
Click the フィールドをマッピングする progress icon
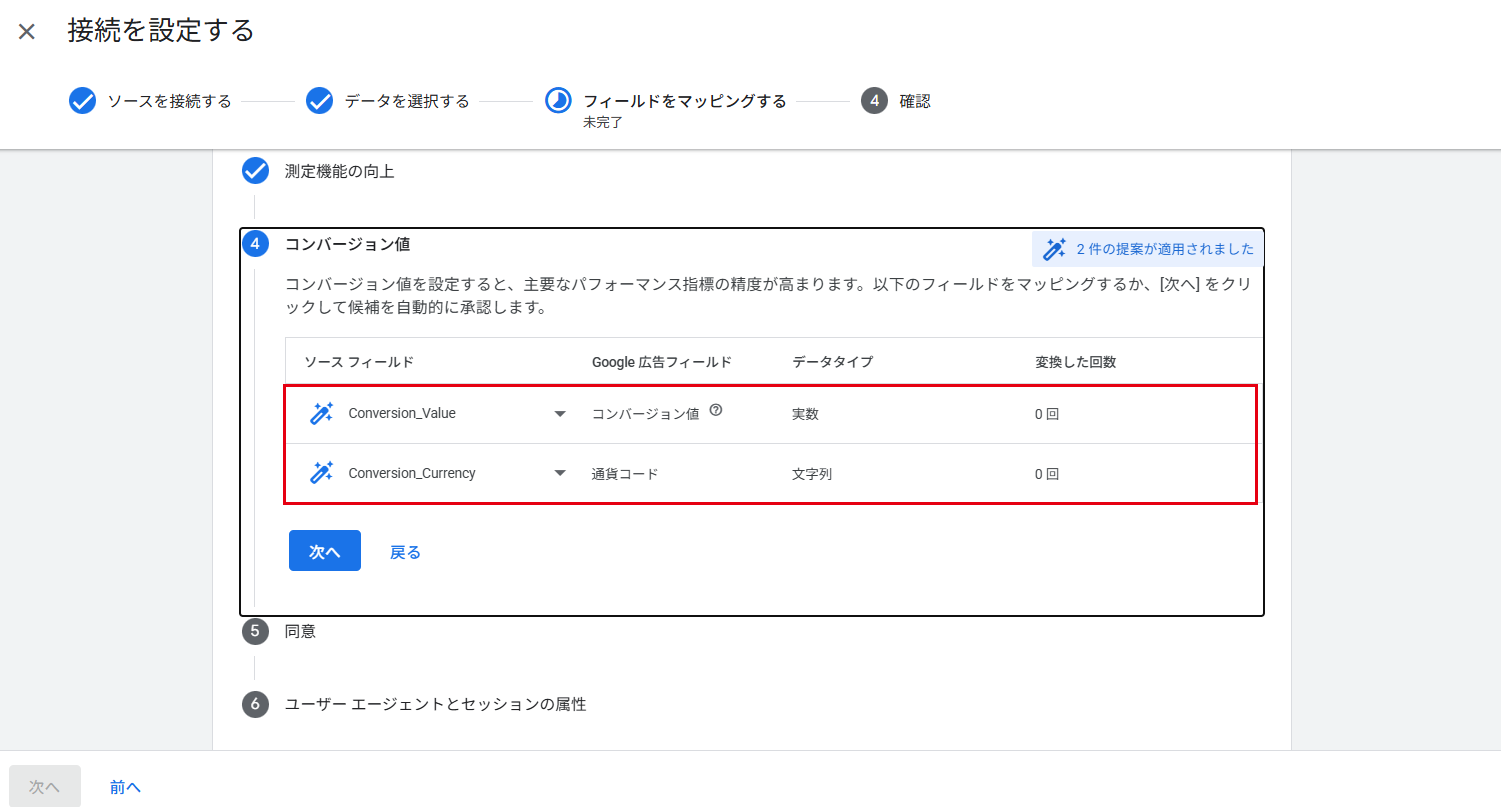[558, 101]
